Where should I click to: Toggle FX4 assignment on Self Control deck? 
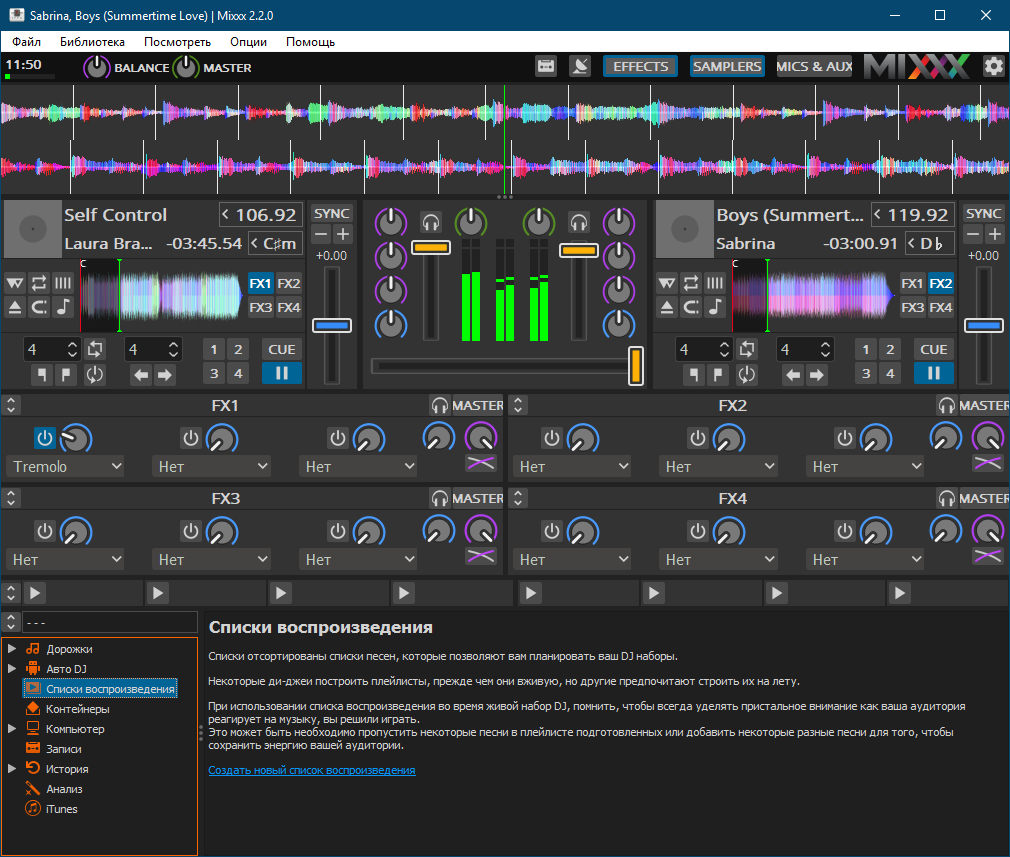coord(289,307)
